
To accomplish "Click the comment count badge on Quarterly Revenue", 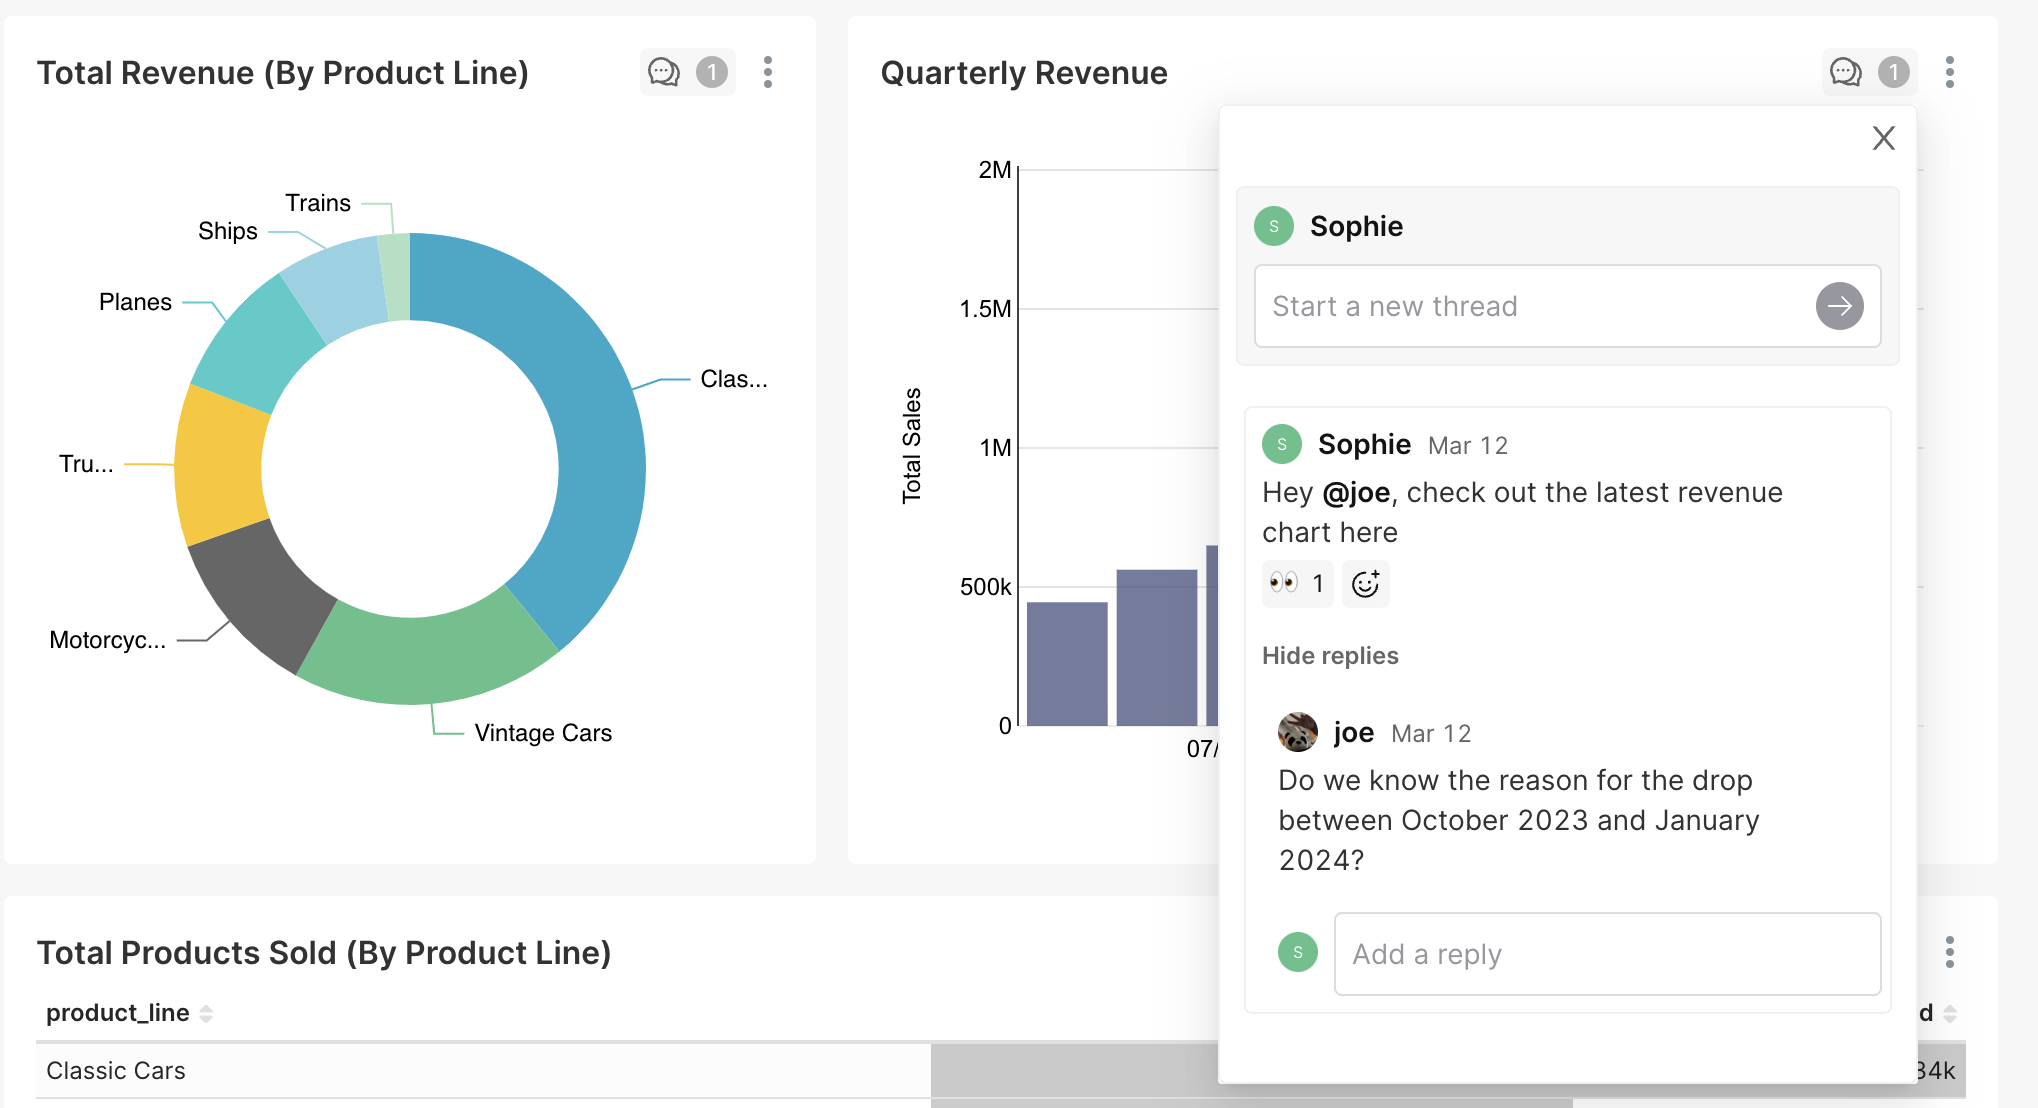I will [1894, 72].
